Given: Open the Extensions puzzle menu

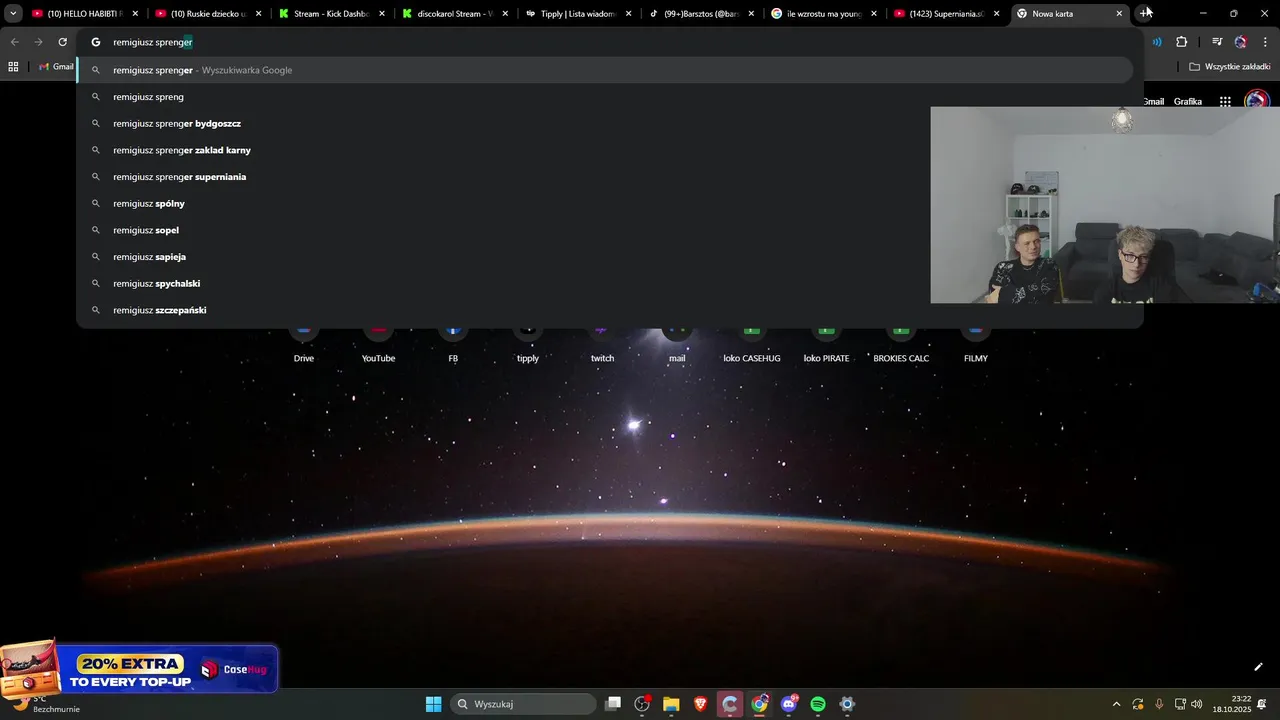Looking at the screenshot, I should tap(1182, 42).
